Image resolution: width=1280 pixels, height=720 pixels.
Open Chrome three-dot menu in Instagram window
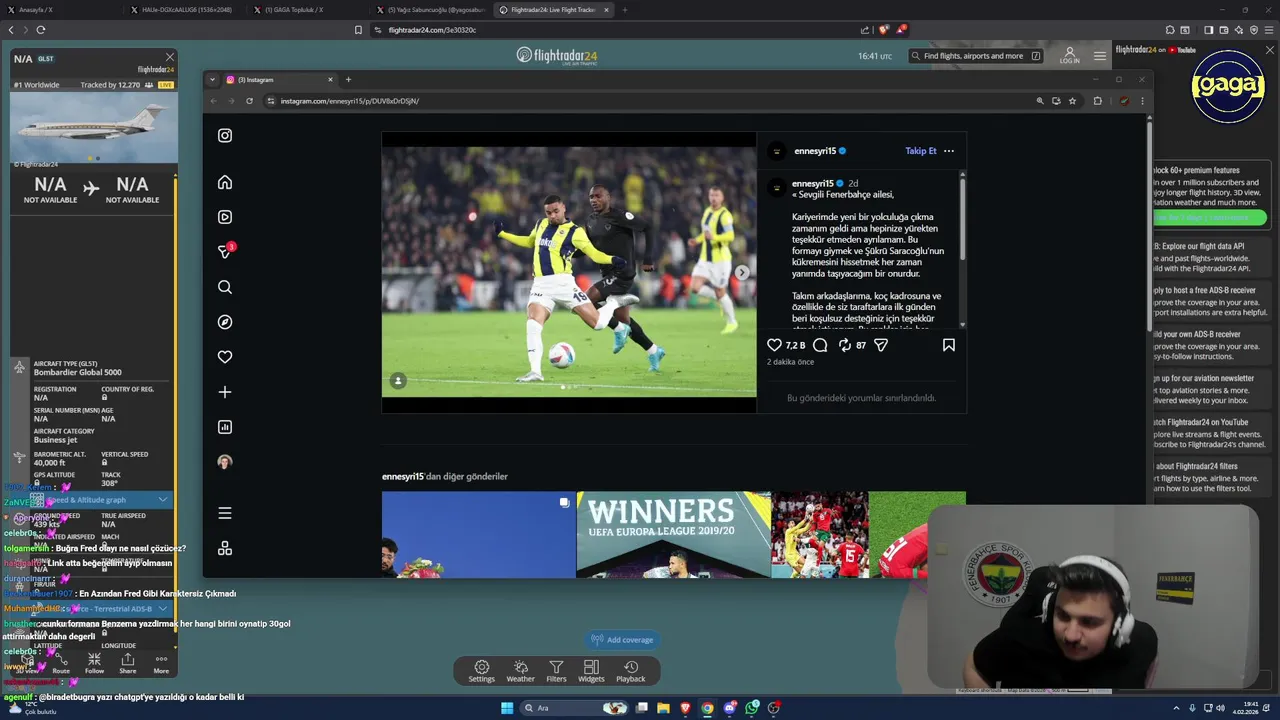point(1142,101)
